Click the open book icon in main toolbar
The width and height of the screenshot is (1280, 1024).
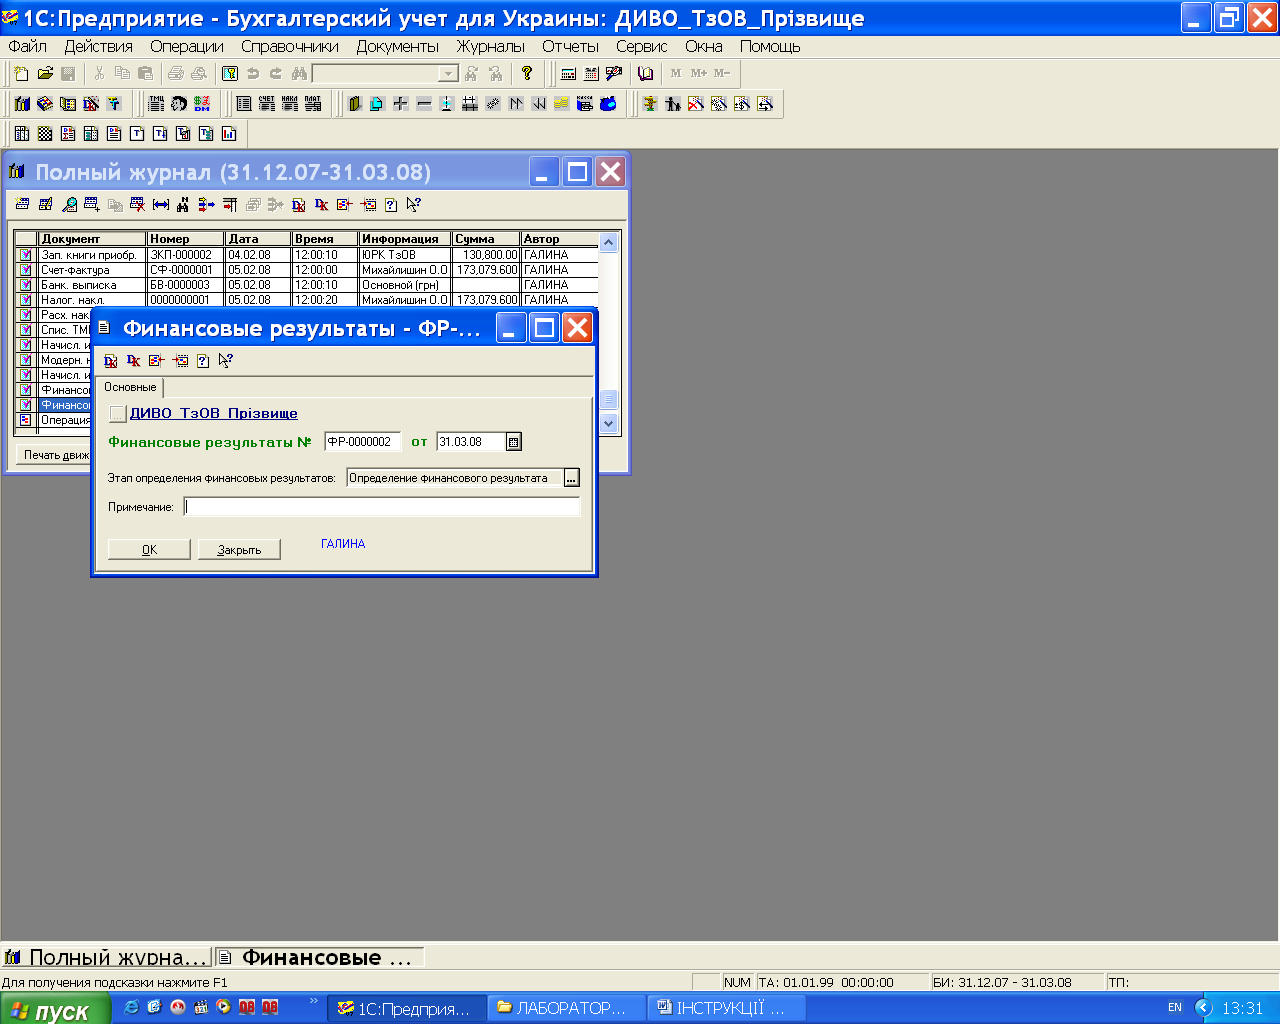click(646, 74)
